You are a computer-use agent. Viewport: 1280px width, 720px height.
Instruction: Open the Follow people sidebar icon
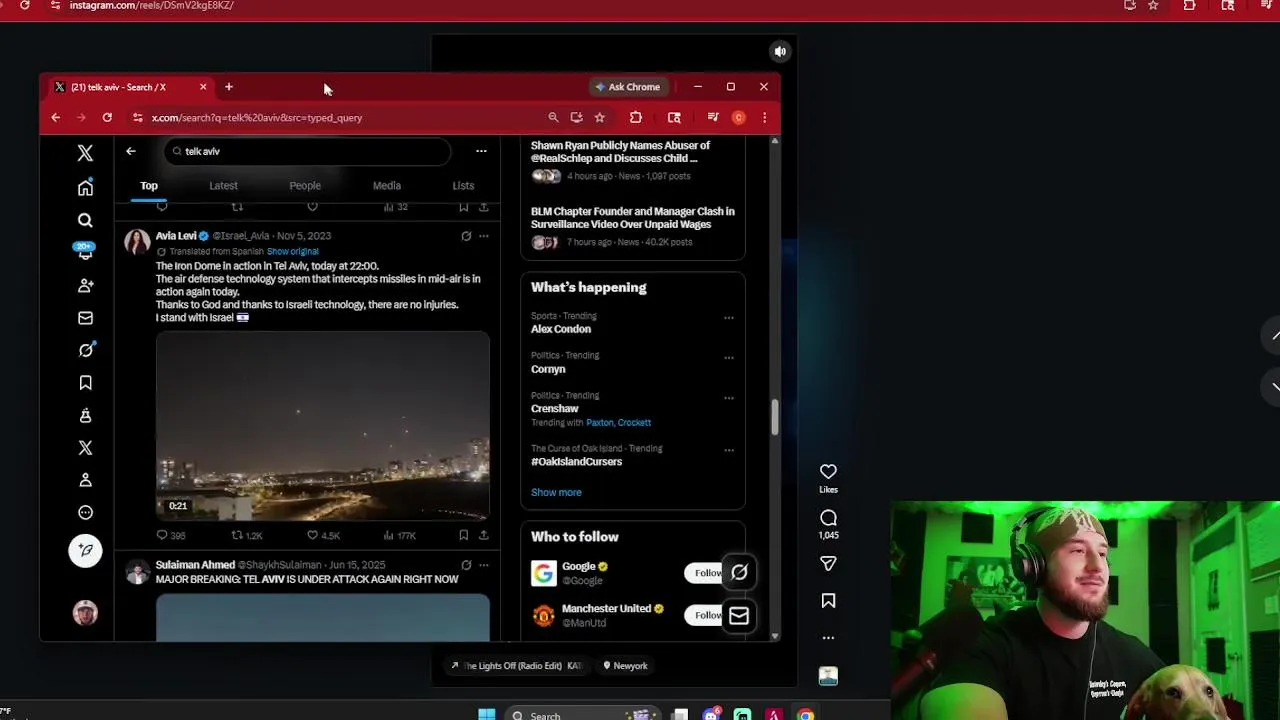(x=85, y=285)
